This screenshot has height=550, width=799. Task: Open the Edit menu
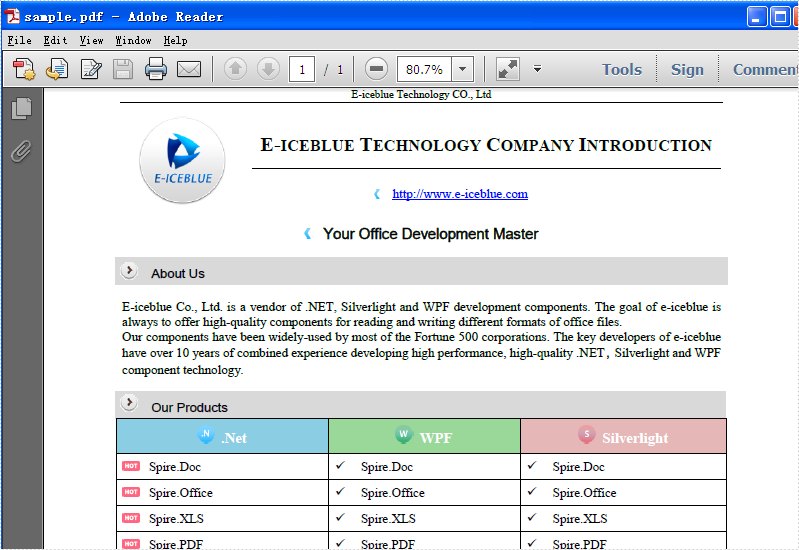click(x=55, y=40)
